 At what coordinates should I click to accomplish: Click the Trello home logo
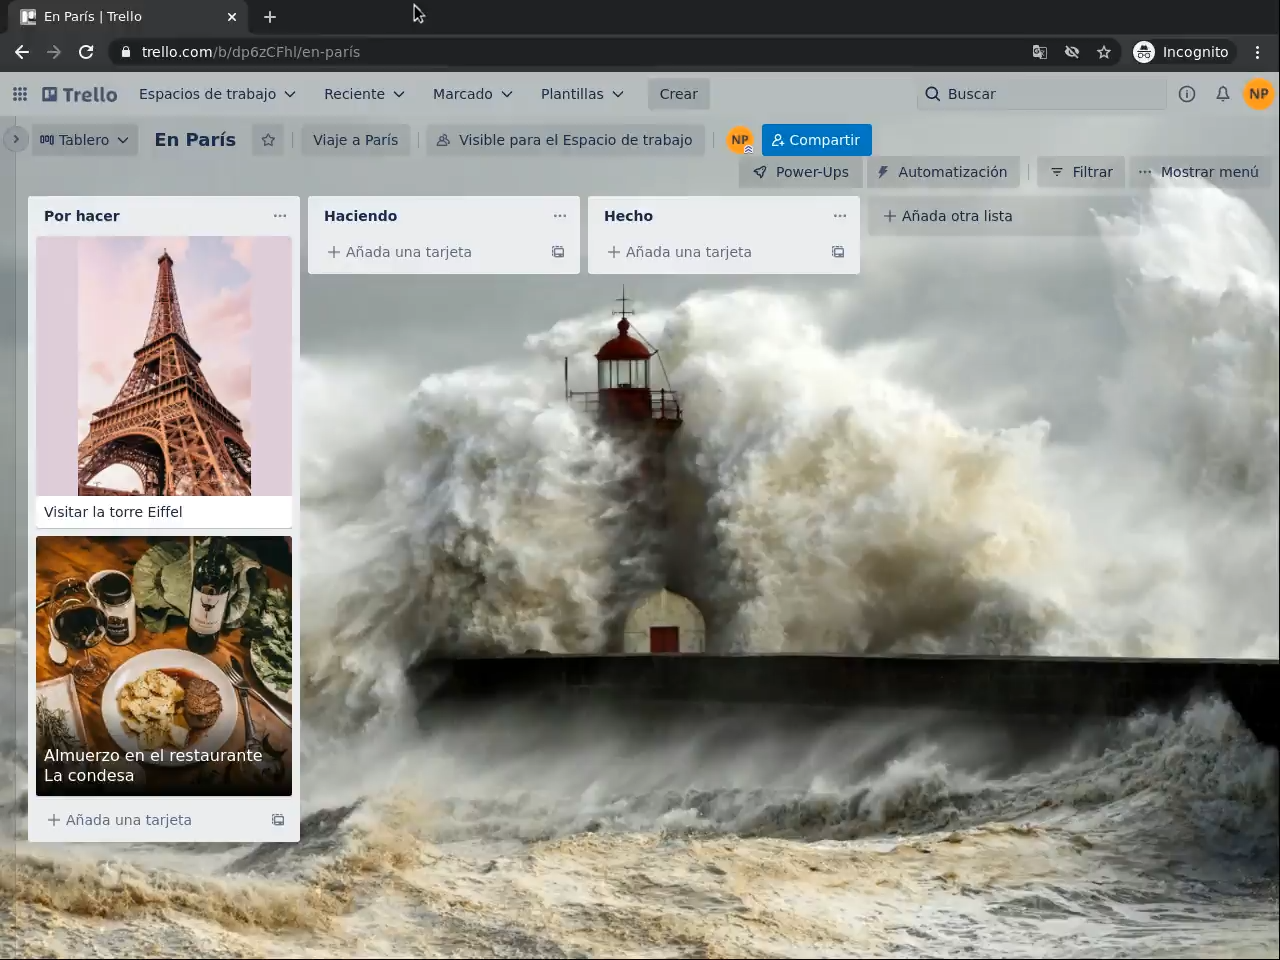80,94
